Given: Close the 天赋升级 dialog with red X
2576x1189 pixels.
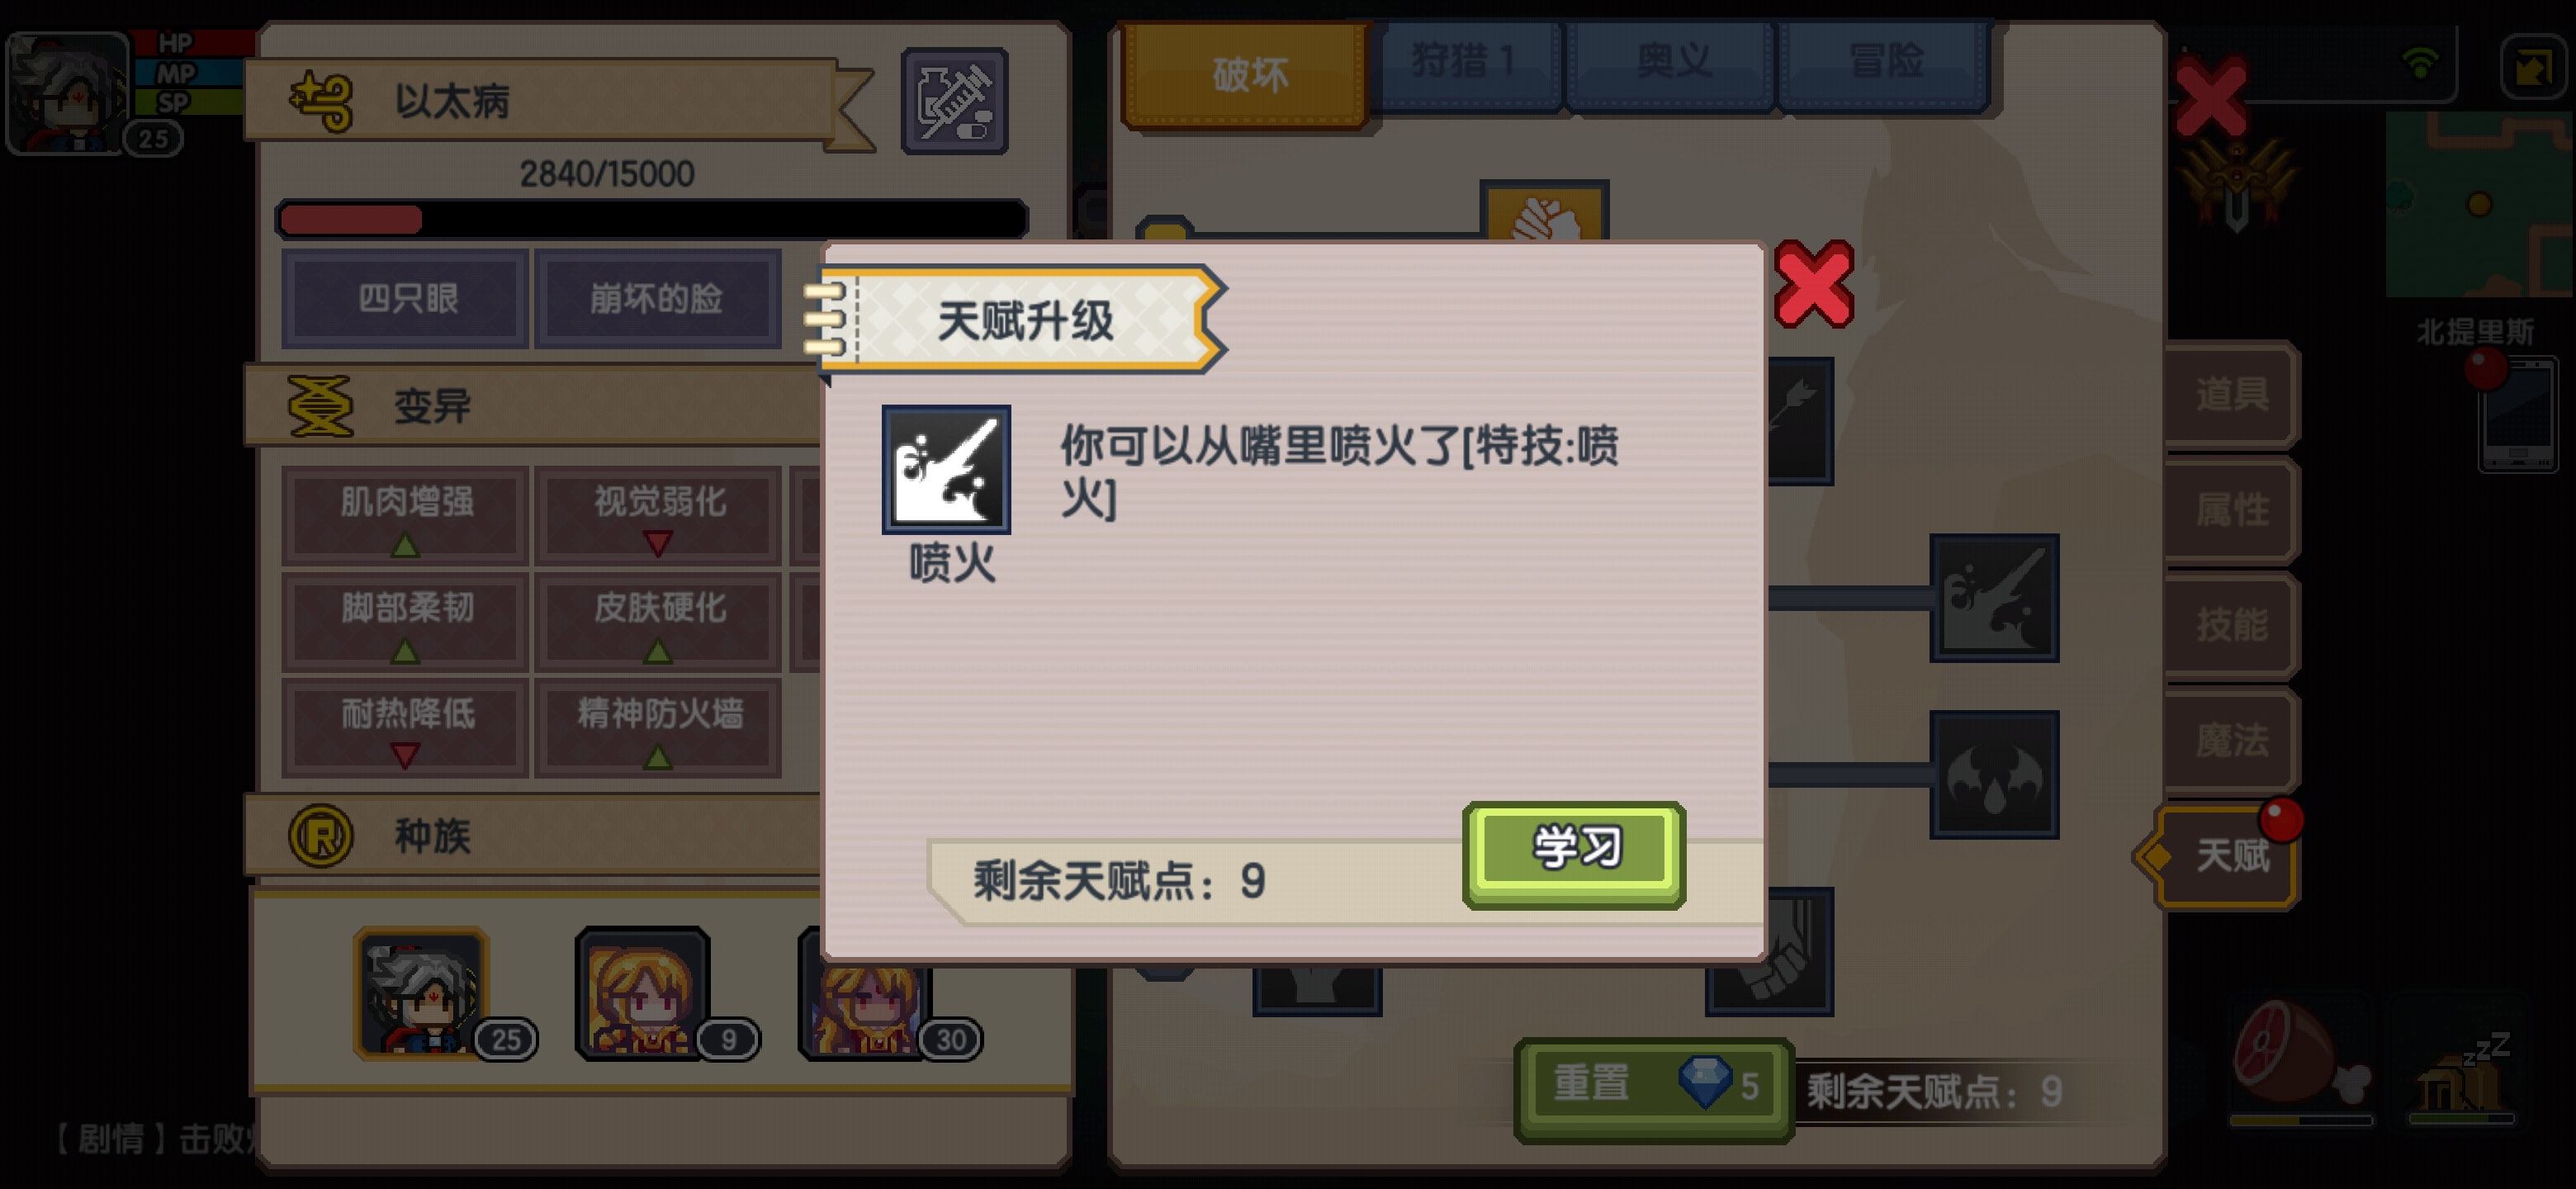Looking at the screenshot, I should pyautogui.click(x=1813, y=284).
